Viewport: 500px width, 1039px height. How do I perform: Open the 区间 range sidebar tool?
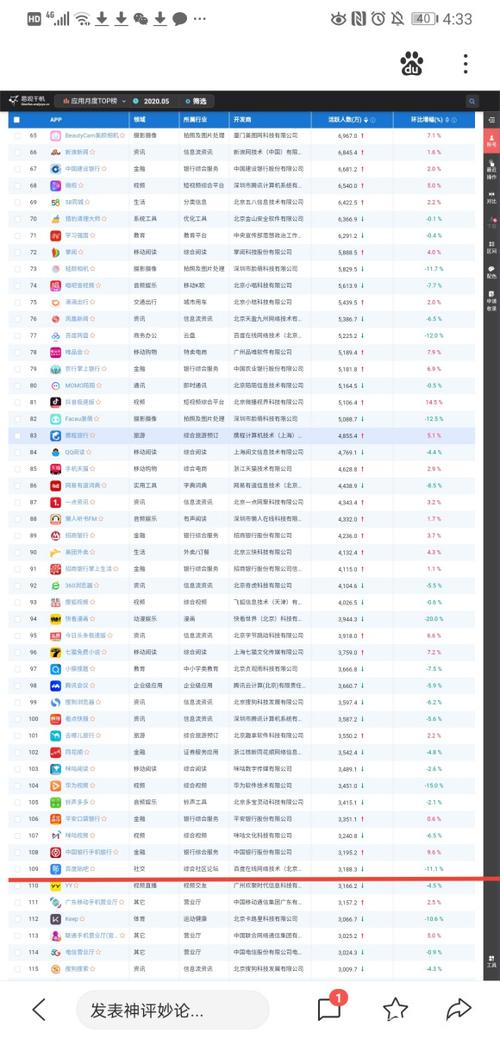[x=491, y=246]
